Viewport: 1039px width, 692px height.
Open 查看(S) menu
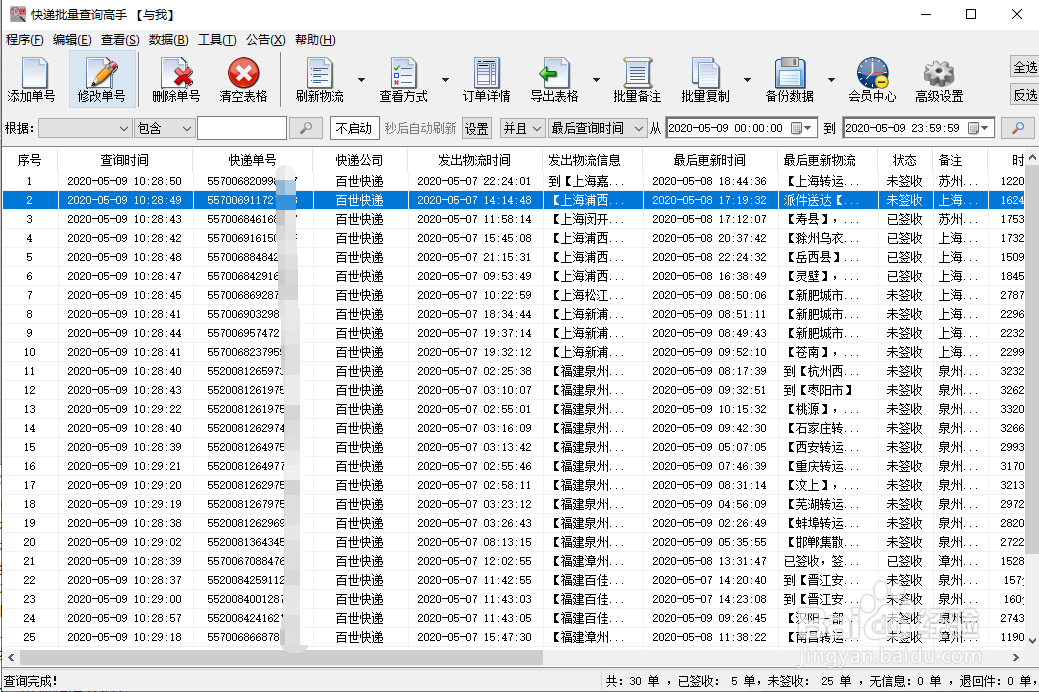pyautogui.click(x=120, y=40)
